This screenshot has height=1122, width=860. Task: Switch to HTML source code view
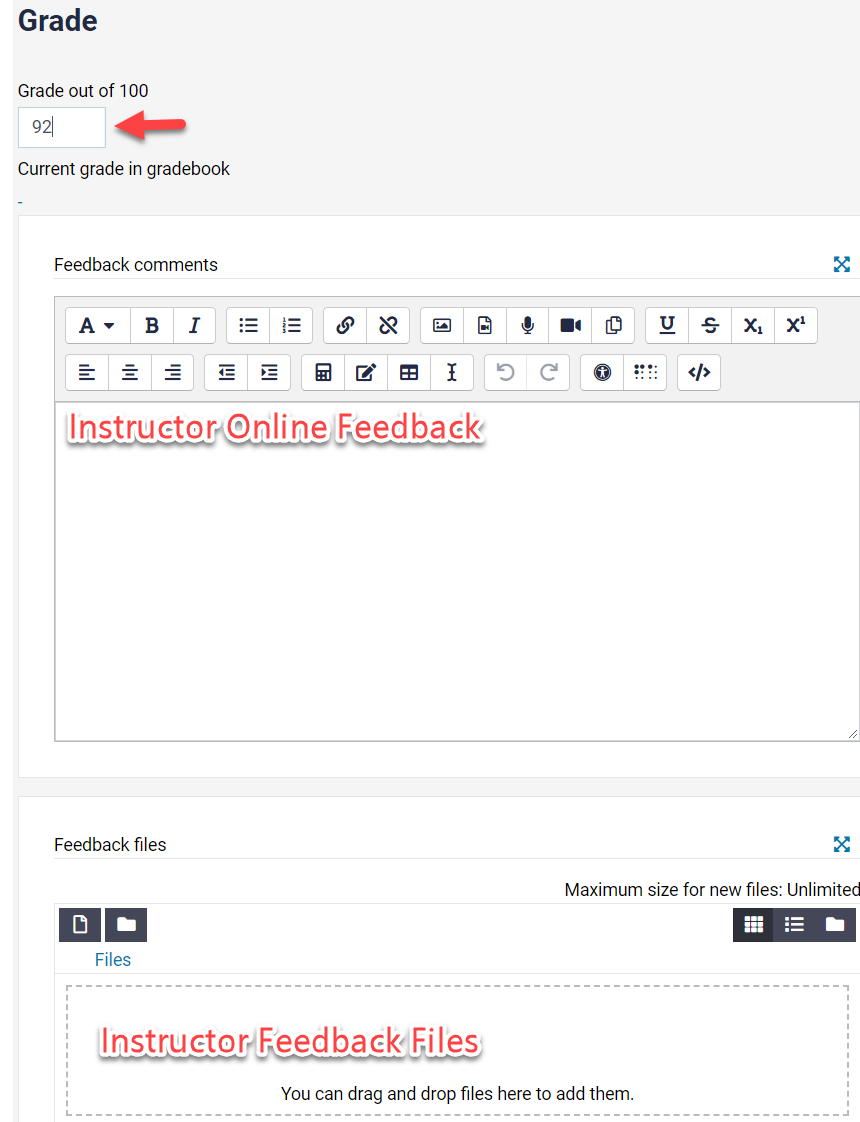[698, 372]
